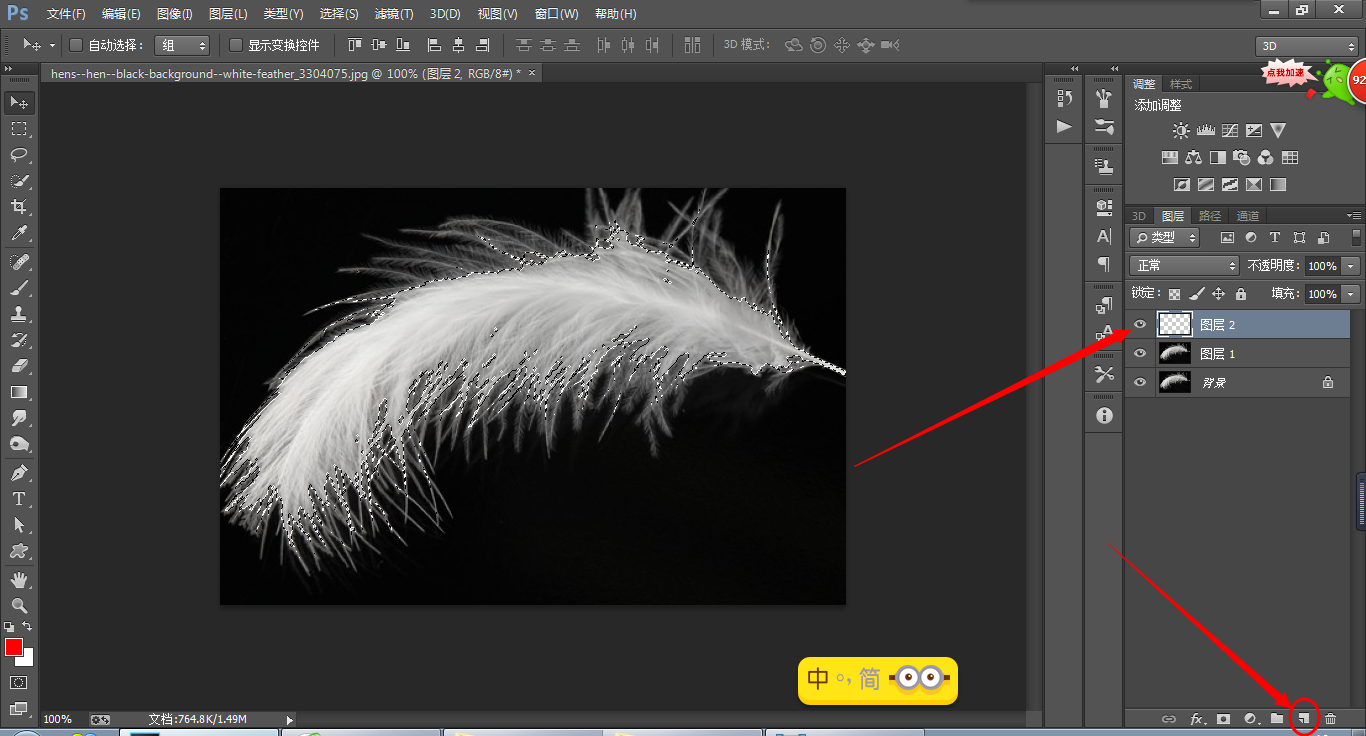Open the 填充 fill arrow
The height and width of the screenshot is (736, 1366).
(x=1352, y=294)
